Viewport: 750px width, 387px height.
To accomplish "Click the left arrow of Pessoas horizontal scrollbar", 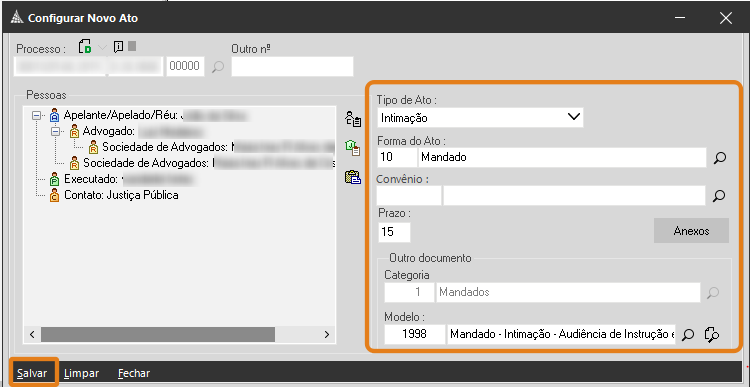I will 32,334.
